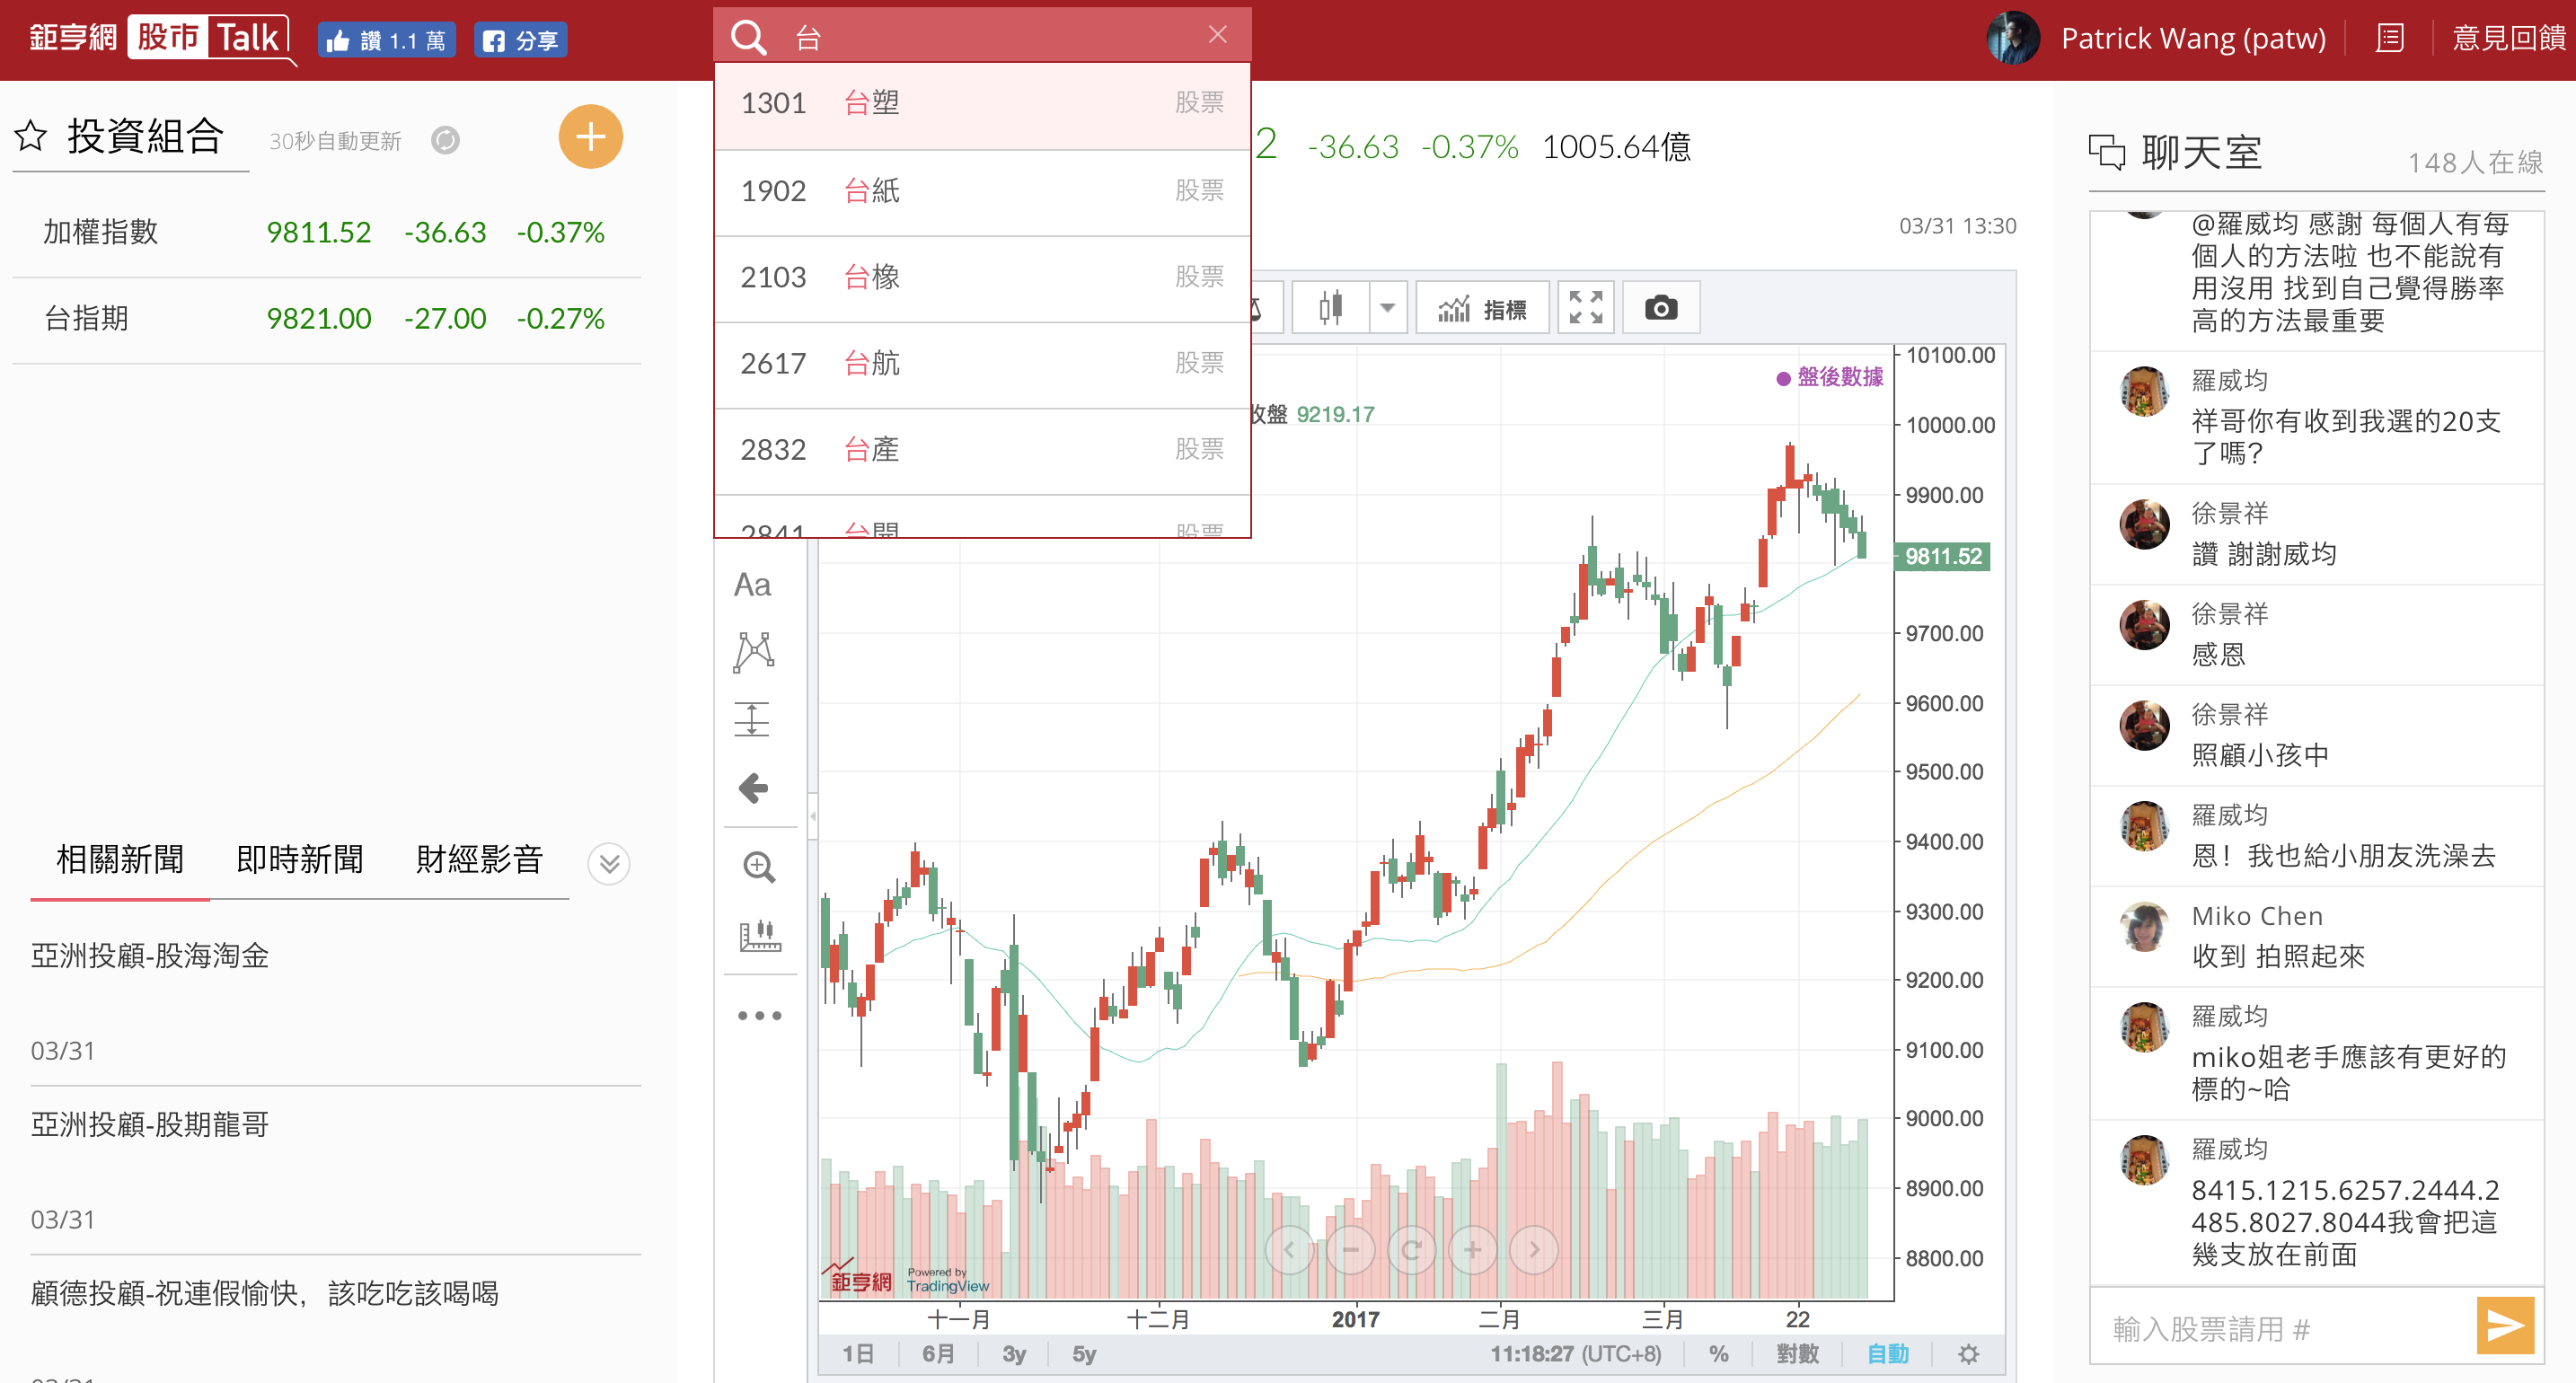
Task: Click the chart reset refresh control
Action: coord(1411,1250)
